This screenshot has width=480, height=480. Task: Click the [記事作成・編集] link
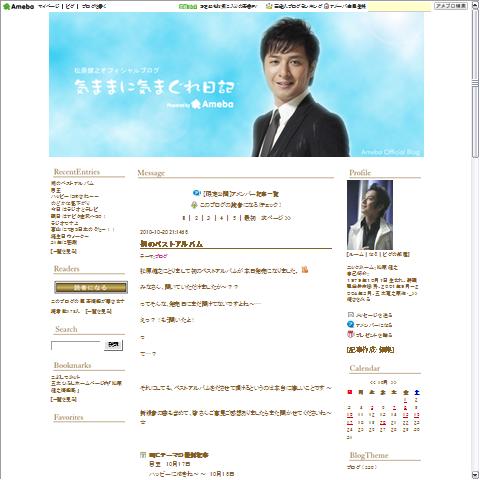click(x=371, y=350)
